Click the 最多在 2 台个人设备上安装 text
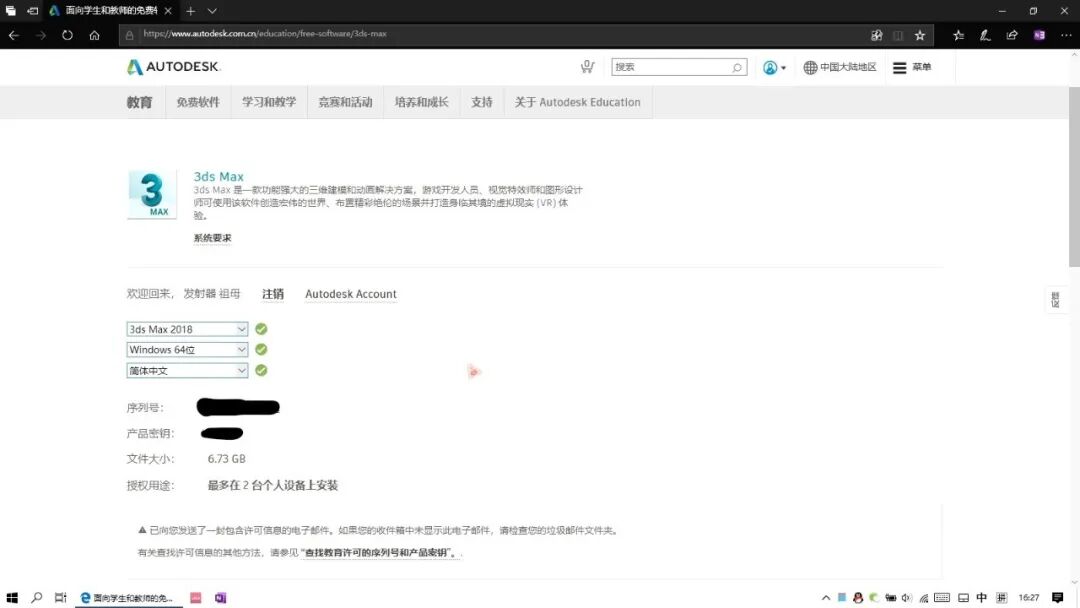The image size is (1080, 608). click(x=273, y=485)
